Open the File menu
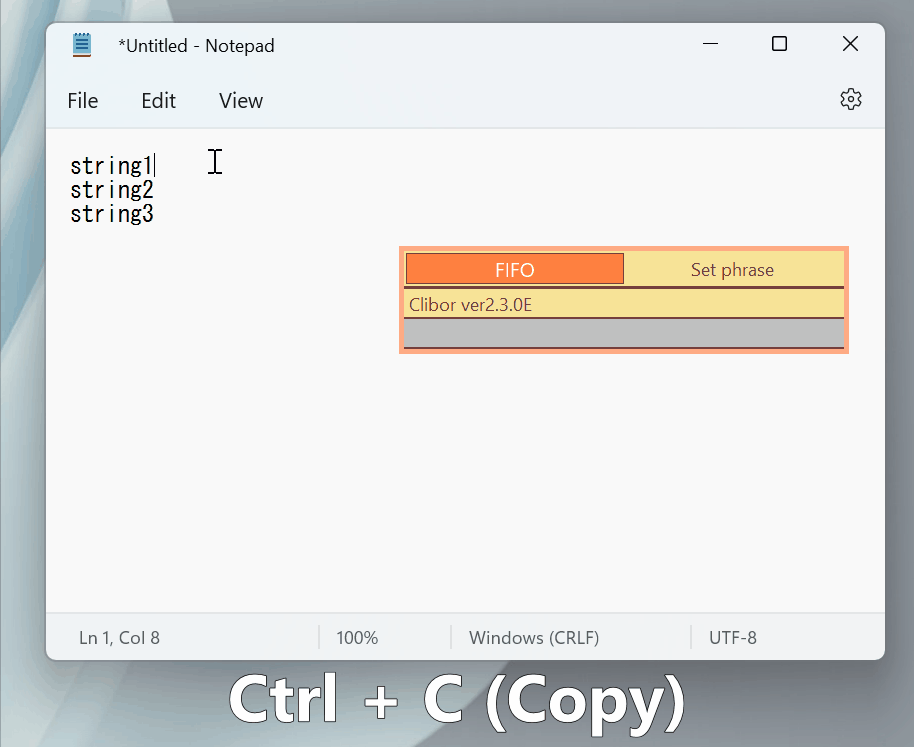The width and height of the screenshot is (914, 747). tap(83, 101)
